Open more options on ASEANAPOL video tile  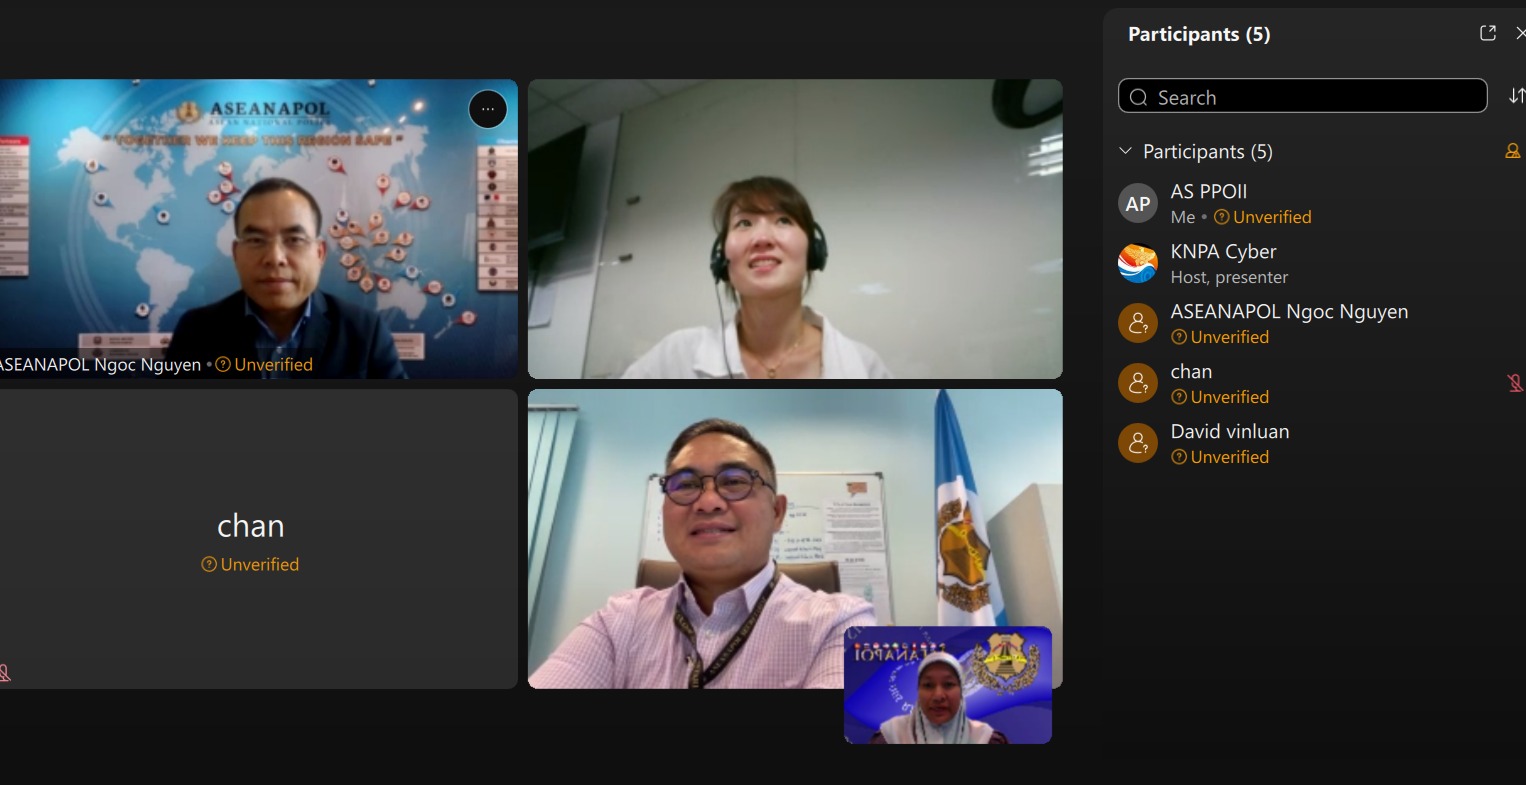coord(488,109)
